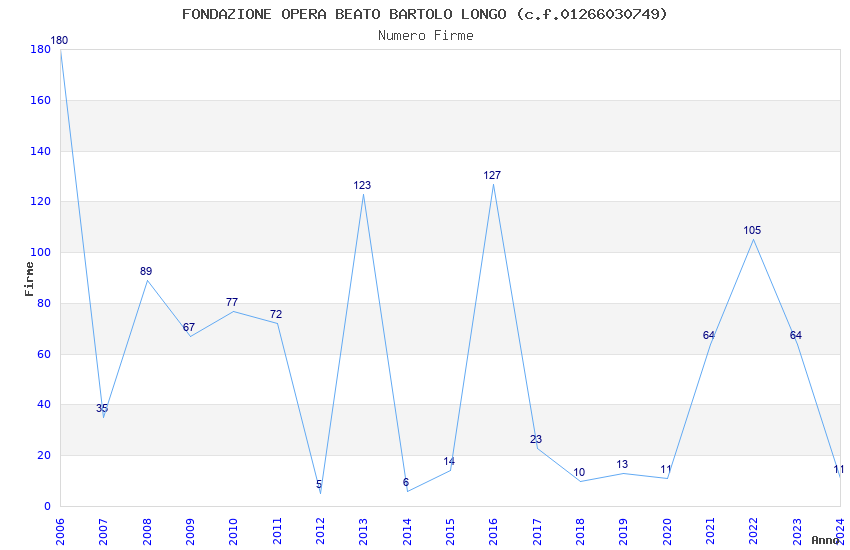Select the x-axis year label 2008

pyautogui.click(x=146, y=531)
